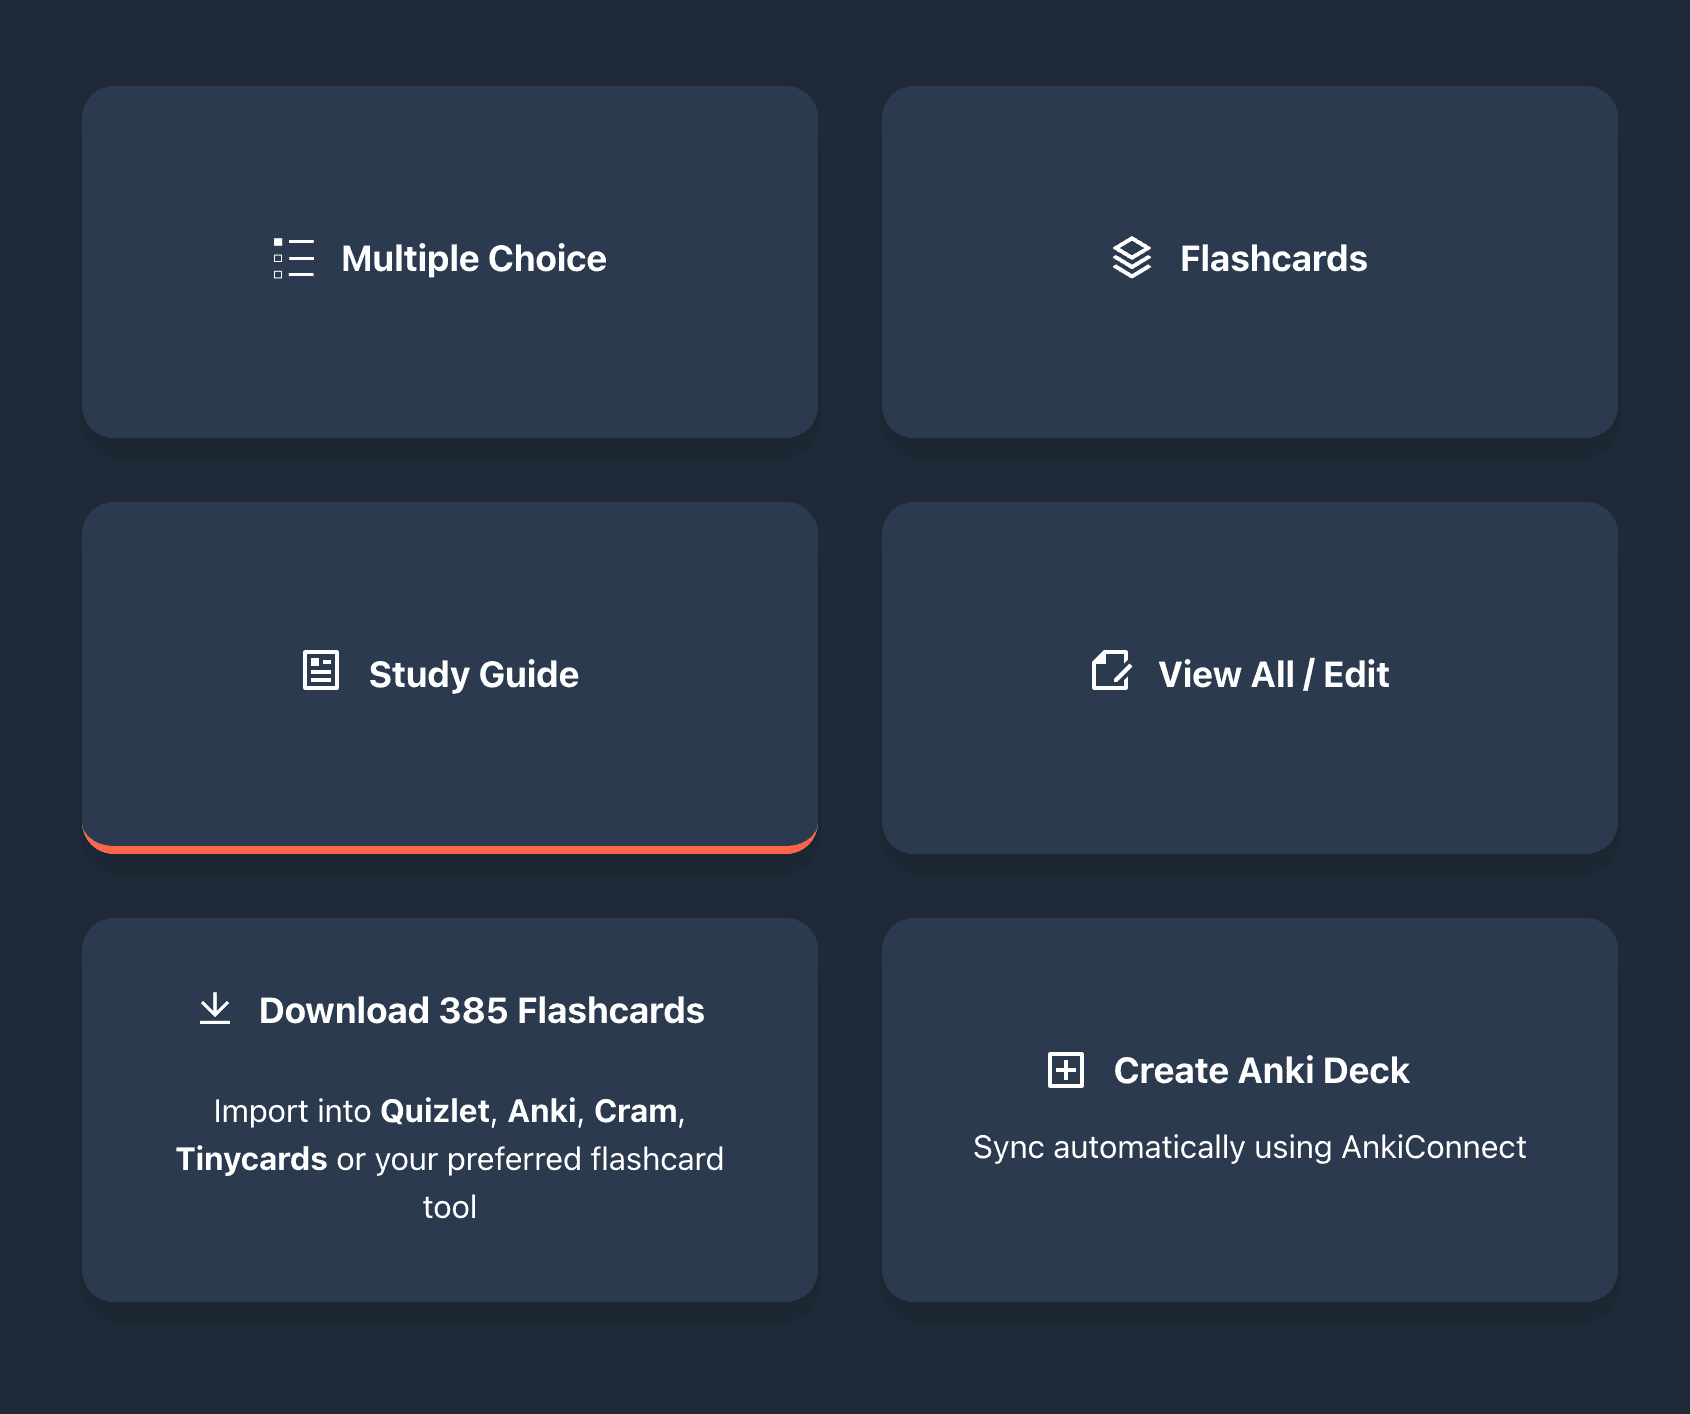Viewport: 1690px width, 1414px height.
Task: Select the Multiple Choice list icon
Action: 292,259
